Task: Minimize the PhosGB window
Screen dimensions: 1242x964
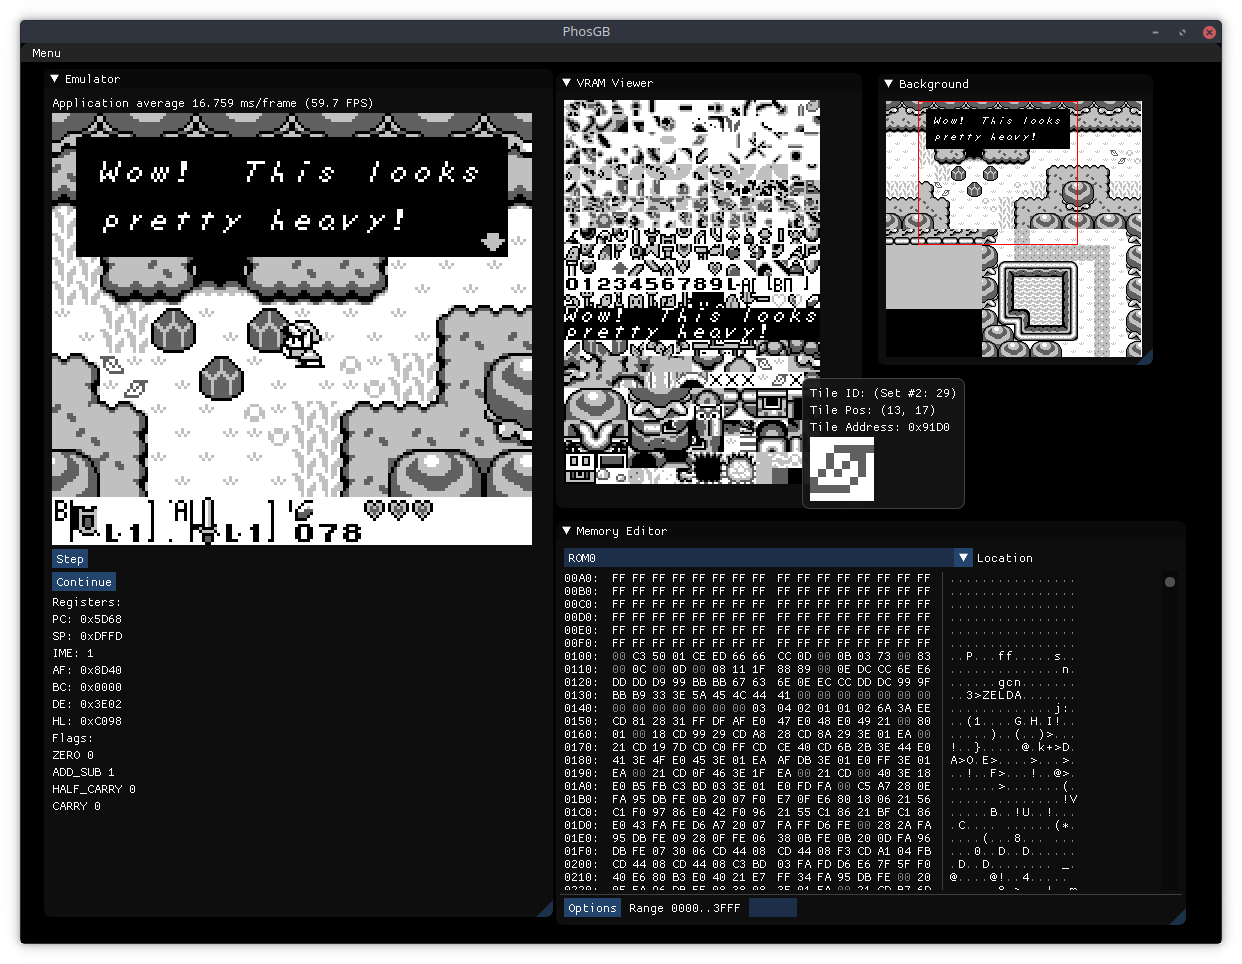Action: tap(1156, 32)
